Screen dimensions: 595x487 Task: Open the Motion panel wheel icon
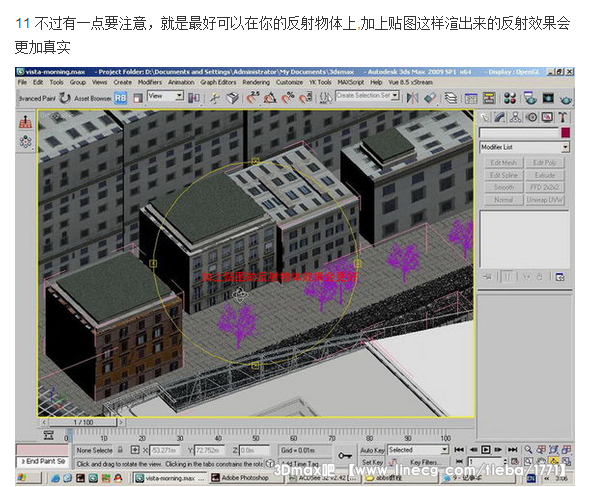pyautogui.click(x=531, y=117)
